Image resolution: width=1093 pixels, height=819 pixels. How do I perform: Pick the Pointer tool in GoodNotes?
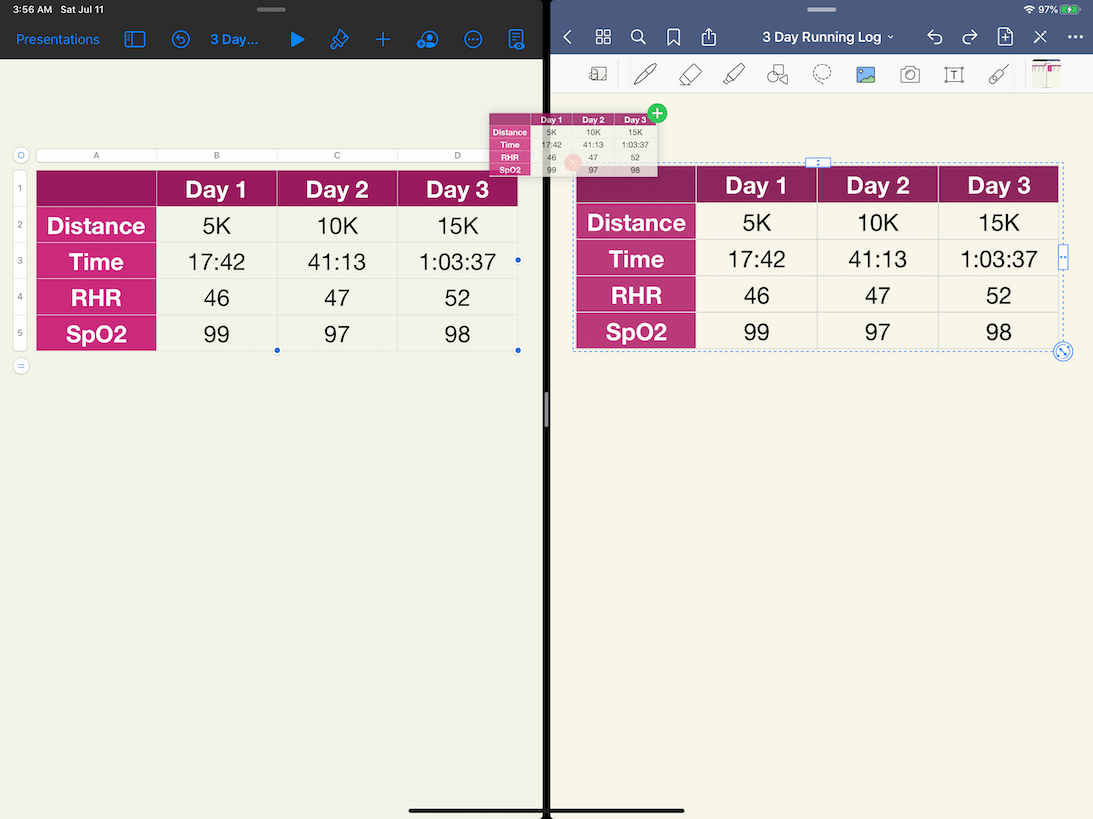coord(997,74)
